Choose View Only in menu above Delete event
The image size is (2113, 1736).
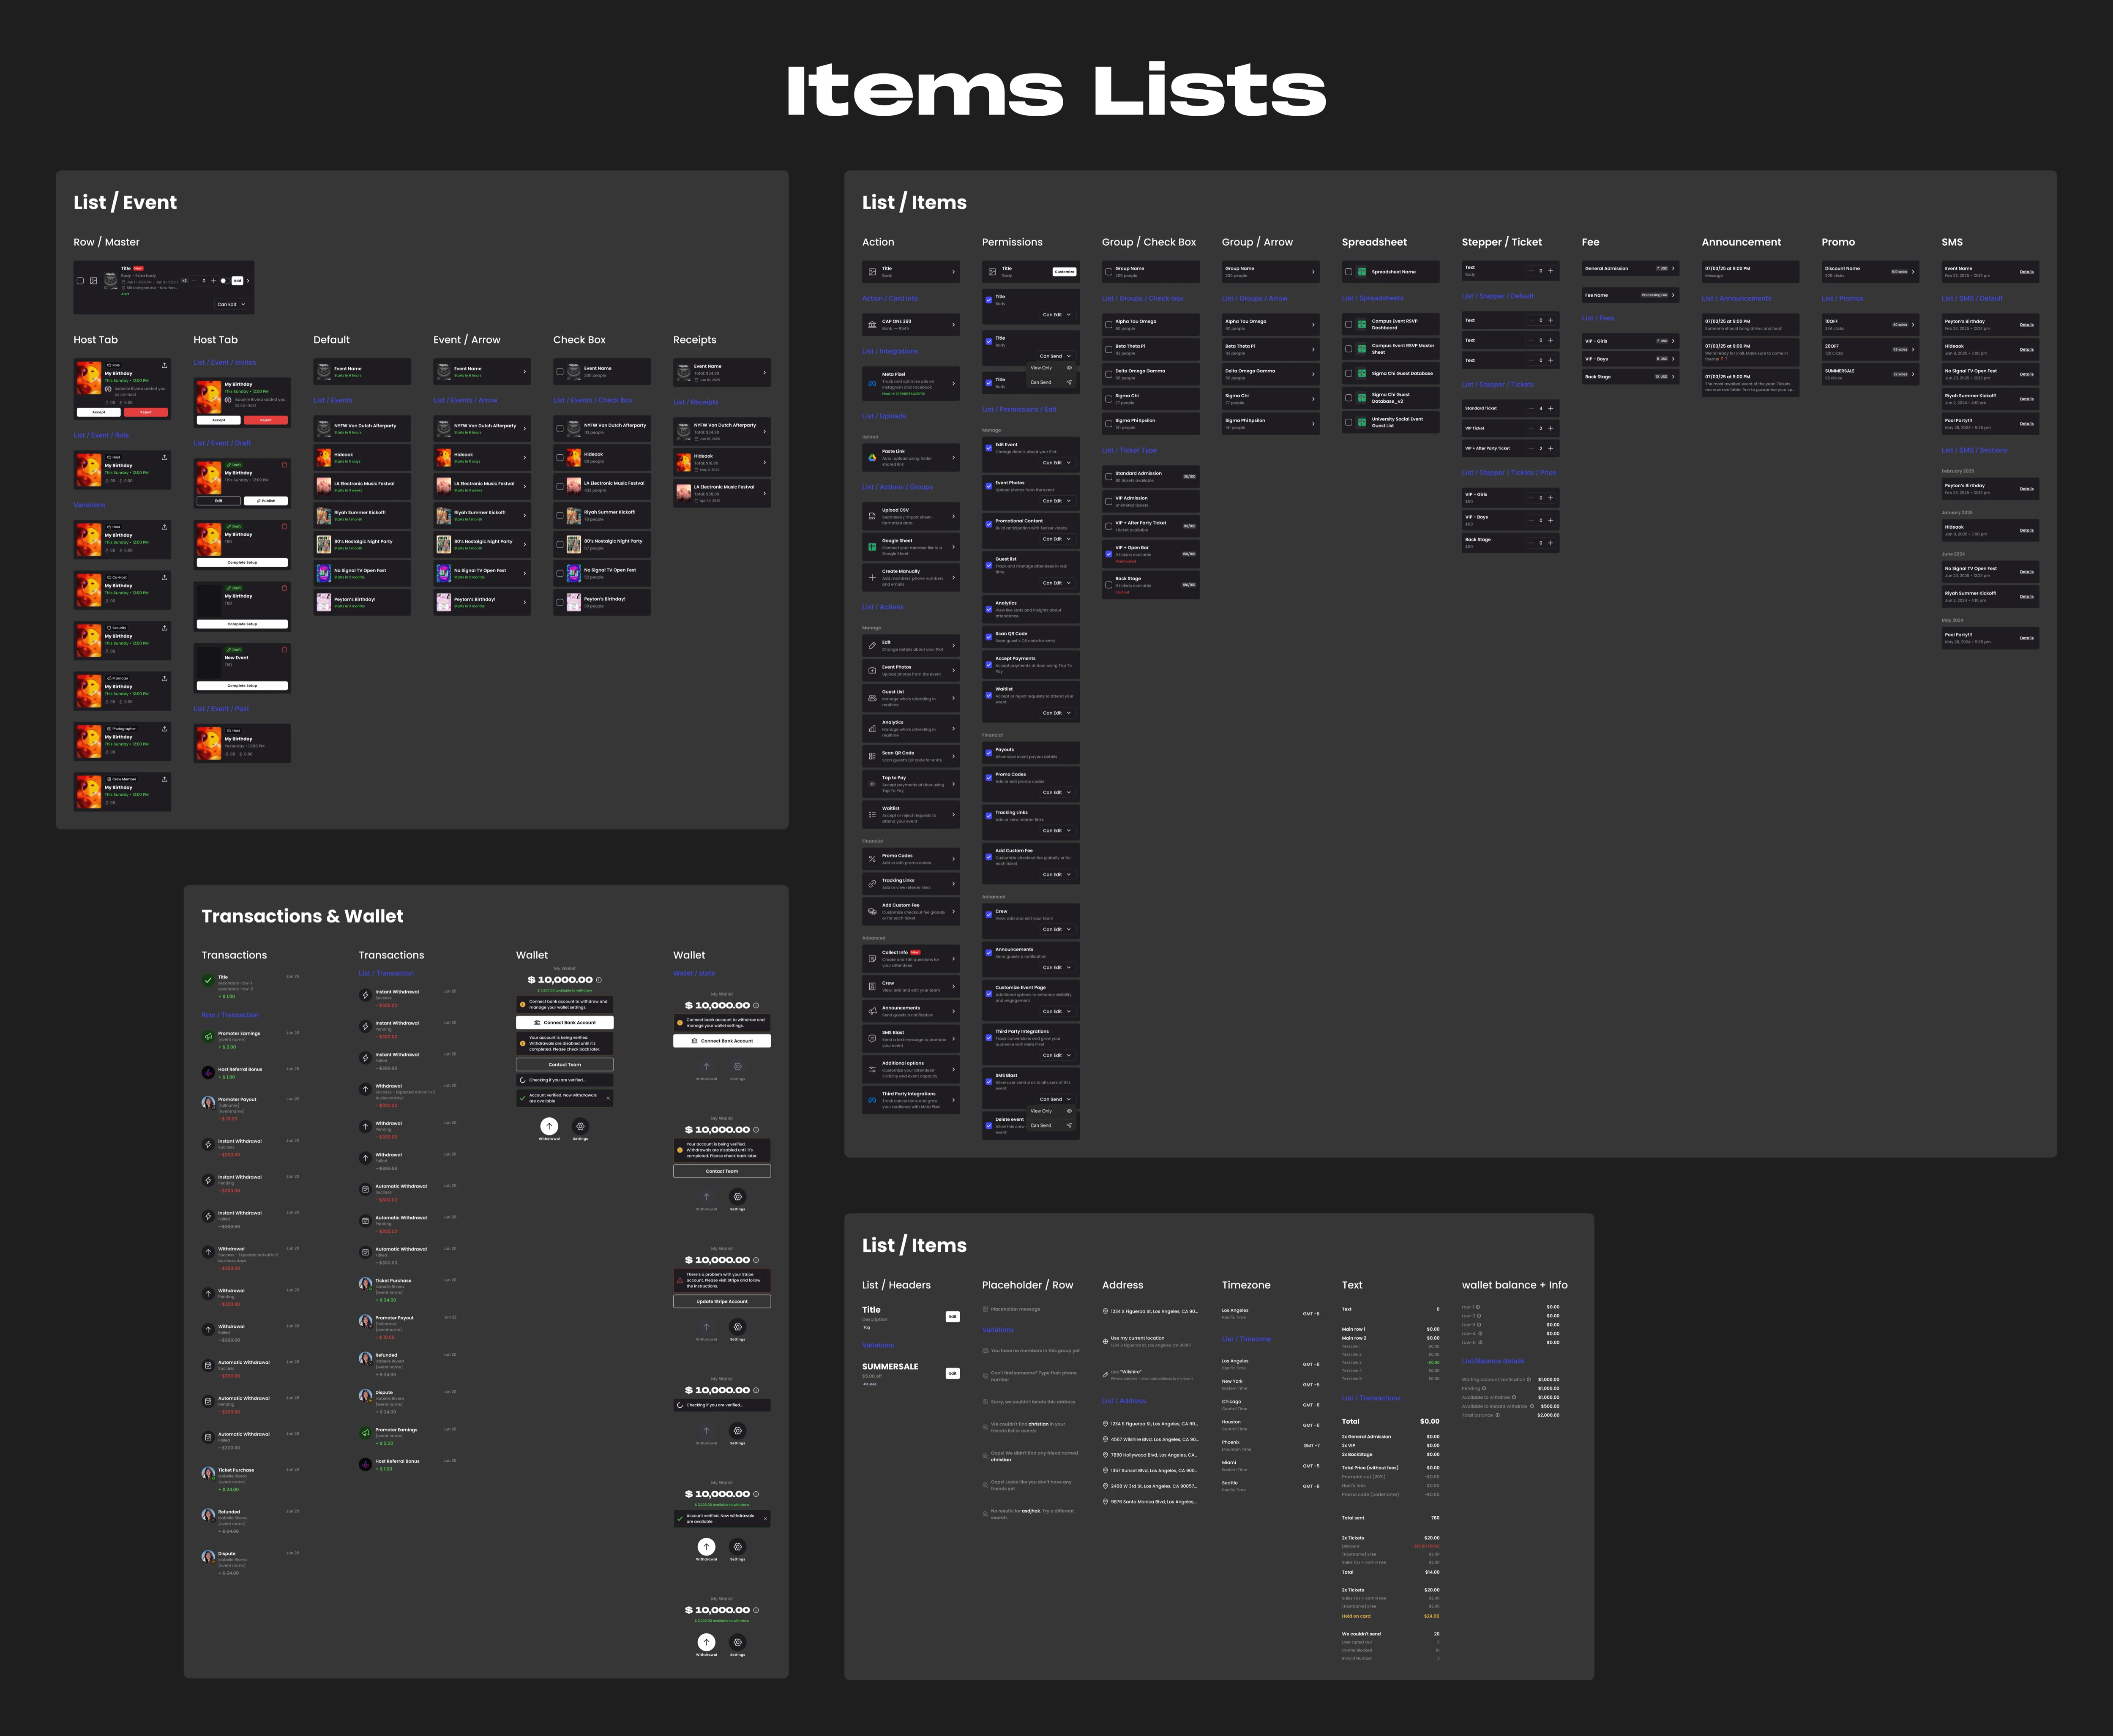pos(1051,1111)
